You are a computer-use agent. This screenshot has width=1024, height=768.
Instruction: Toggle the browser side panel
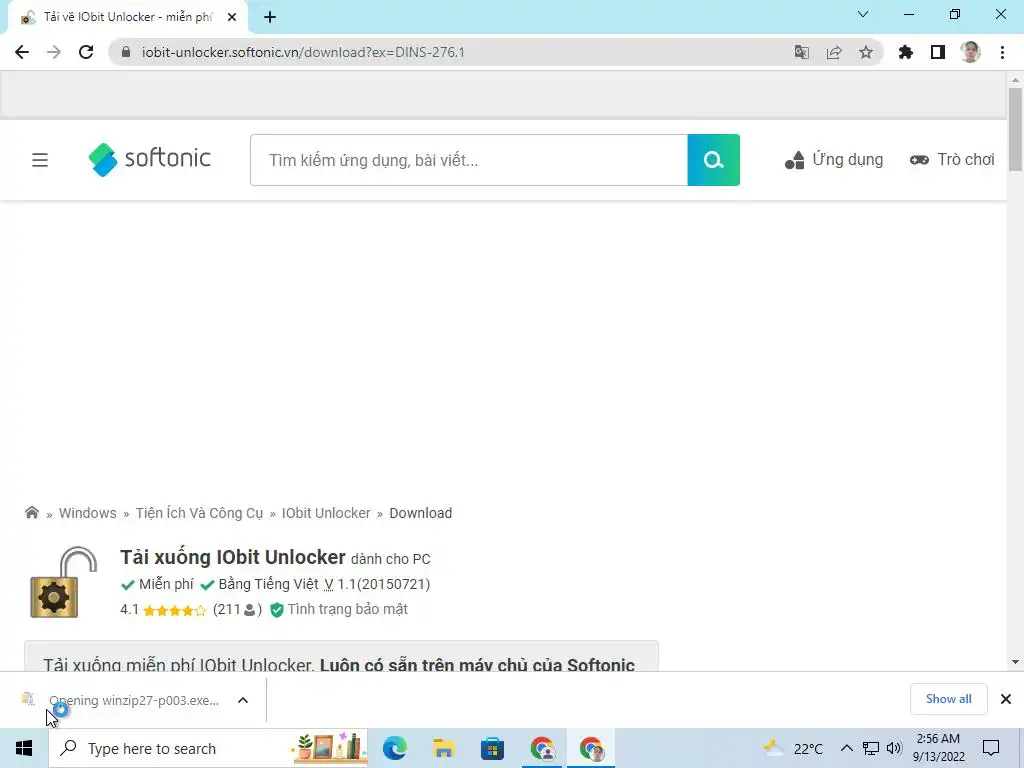click(938, 52)
